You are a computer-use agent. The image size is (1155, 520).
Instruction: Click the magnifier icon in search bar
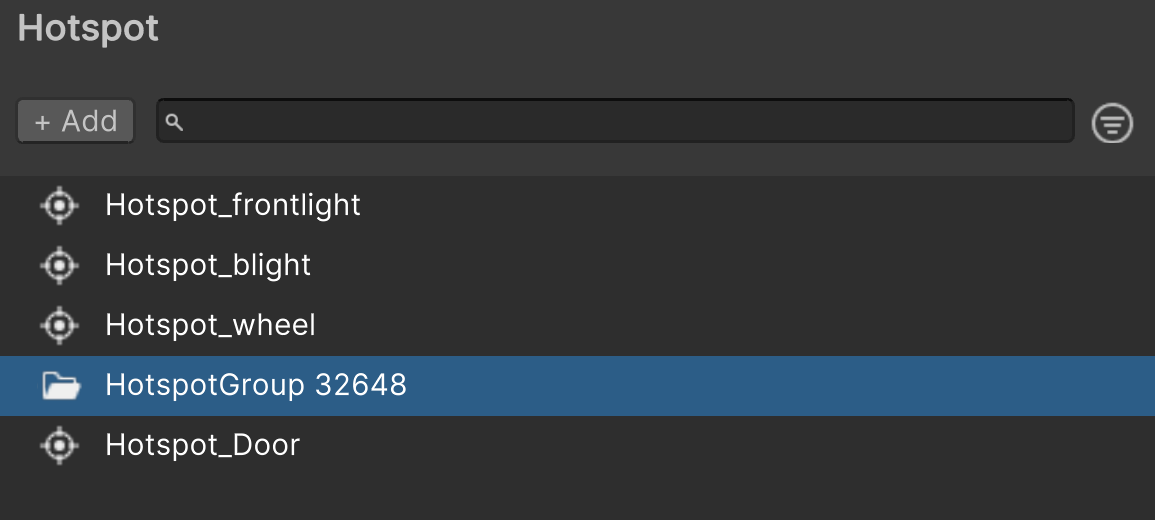174,122
